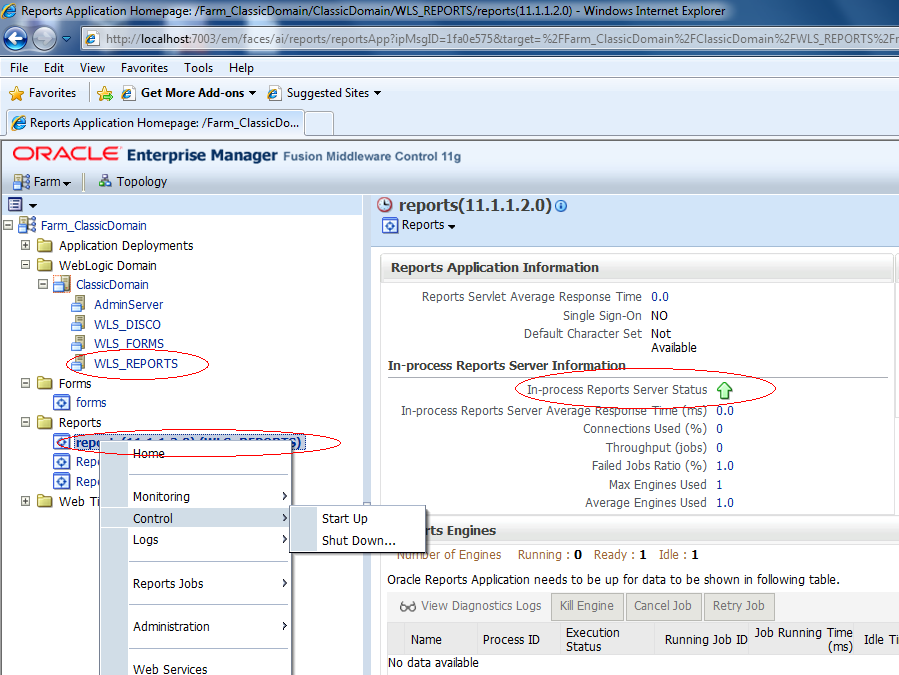Screen dimensions: 899x675
Task: Open the Monitoring submenu
Action: pyautogui.click(x=195, y=497)
